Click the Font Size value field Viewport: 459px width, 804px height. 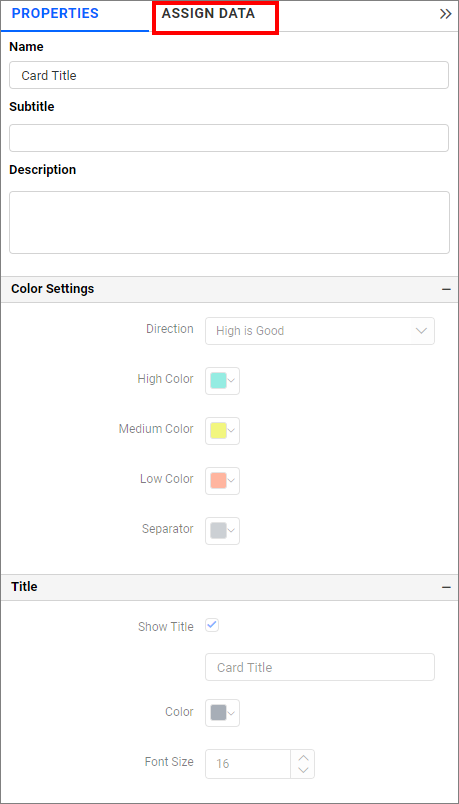tap(248, 764)
